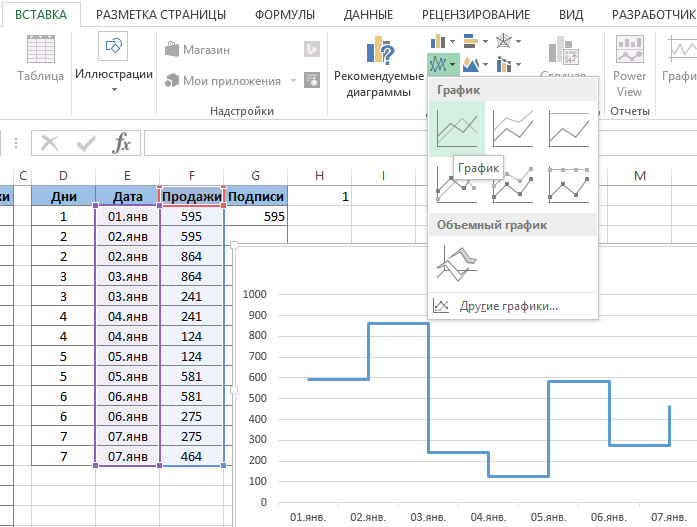697x527 pixels.
Task: Choose the stacked line chart type
Action: pos(512,128)
